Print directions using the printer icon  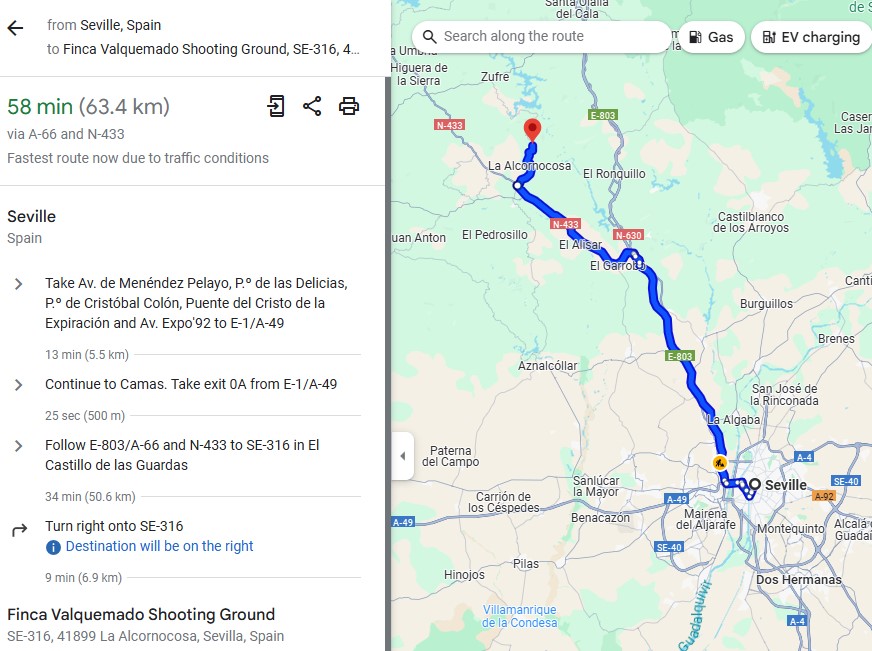349,106
